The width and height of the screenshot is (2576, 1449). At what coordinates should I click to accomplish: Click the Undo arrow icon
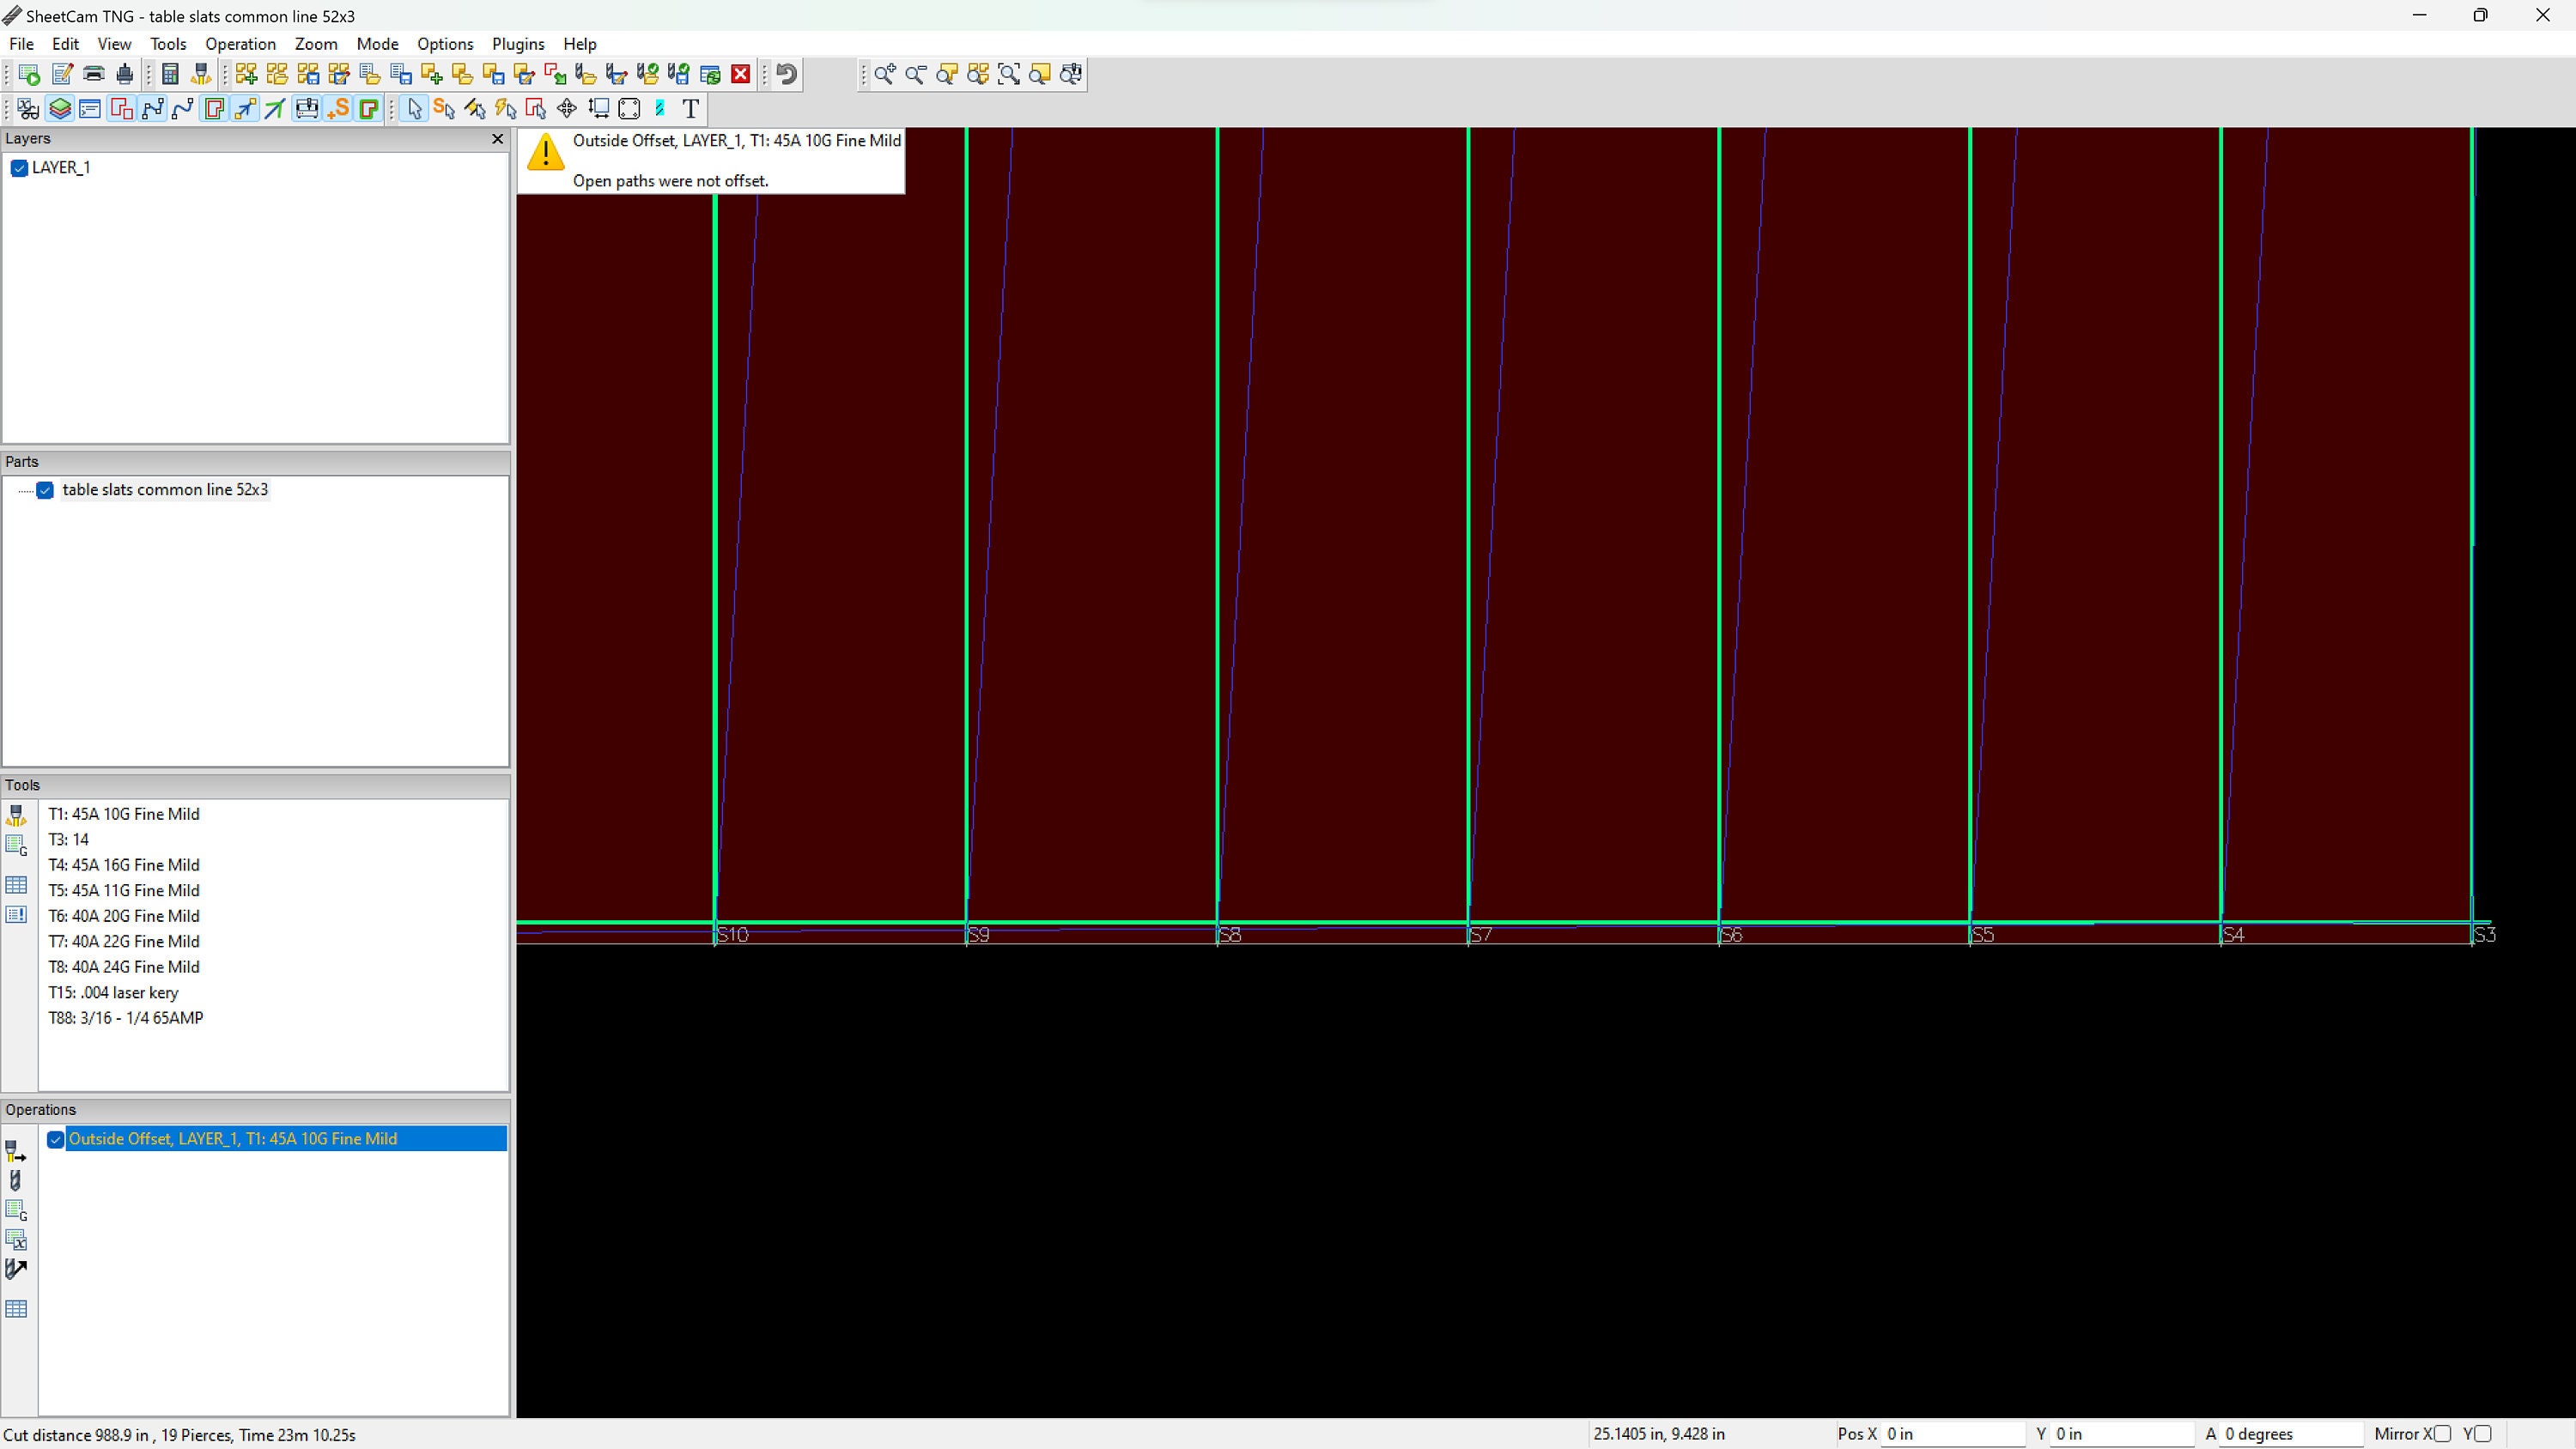pyautogui.click(x=786, y=73)
